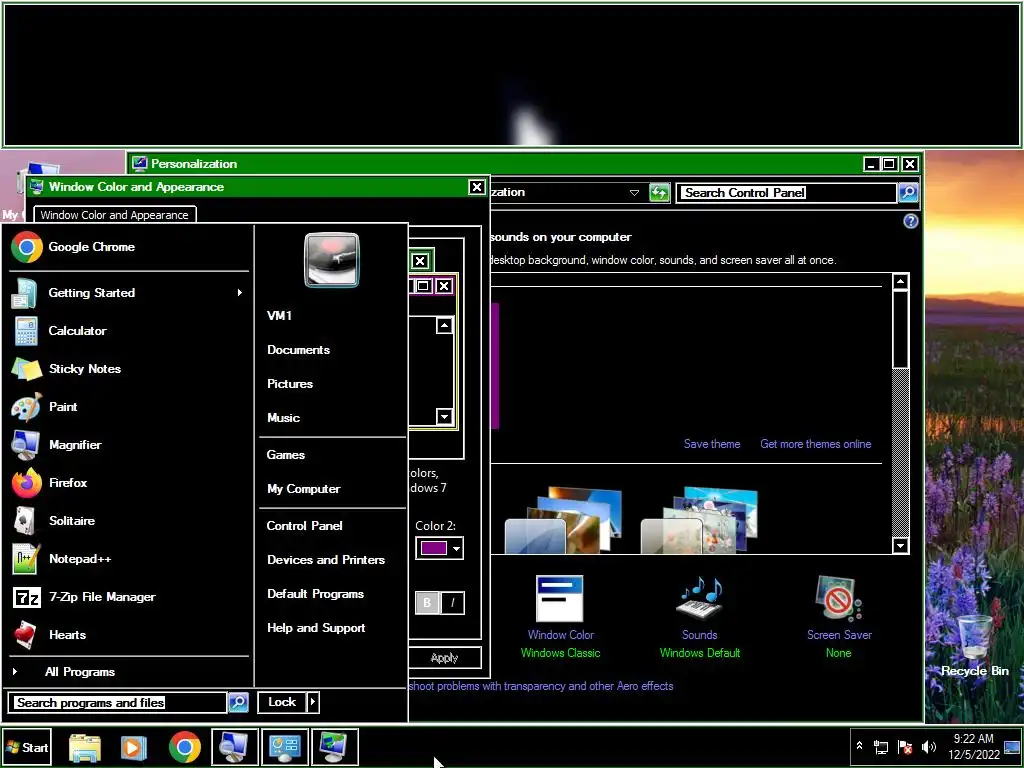
Task: Open 7-Zip File Manager entry
Action: click(129, 596)
